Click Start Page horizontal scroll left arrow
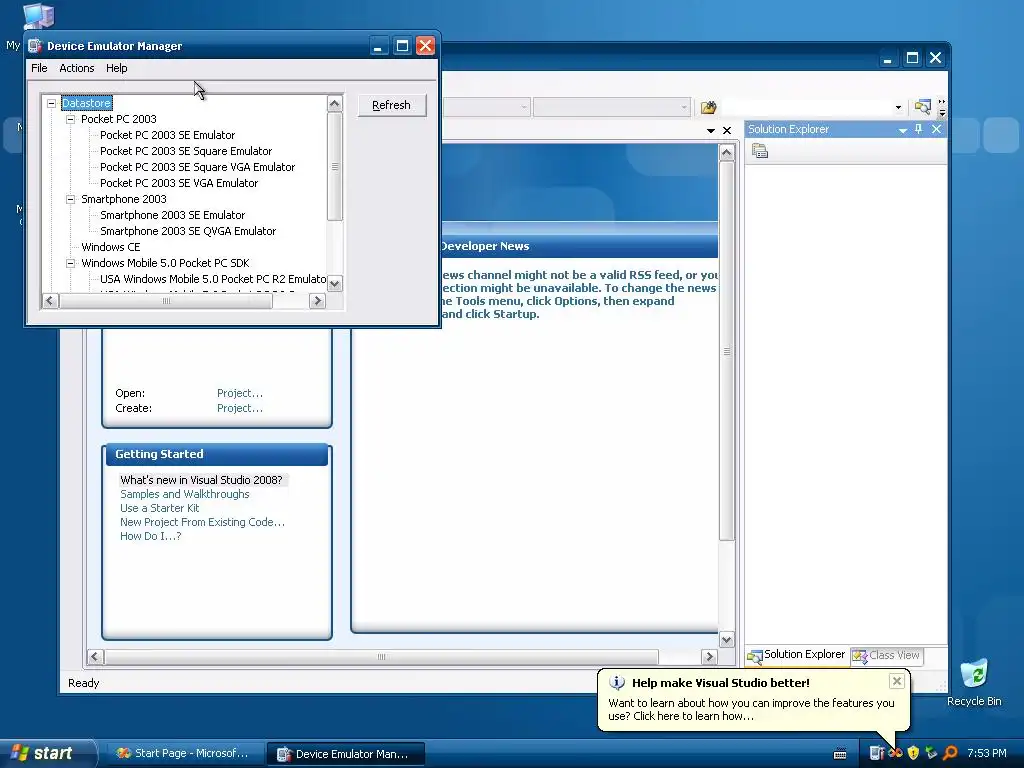The width and height of the screenshot is (1024, 768). (x=95, y=656)
